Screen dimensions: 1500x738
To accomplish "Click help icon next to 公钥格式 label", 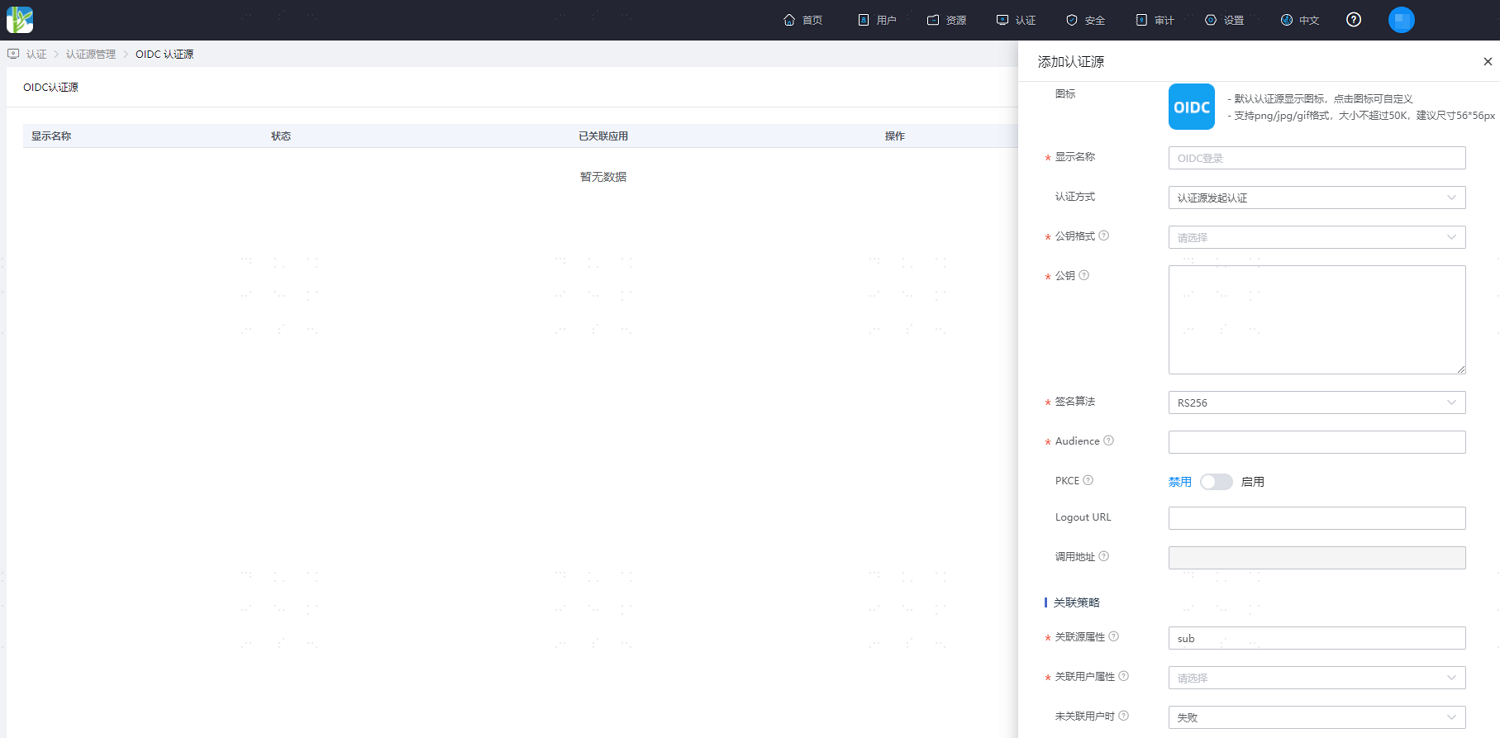I will click(1104, 236).
